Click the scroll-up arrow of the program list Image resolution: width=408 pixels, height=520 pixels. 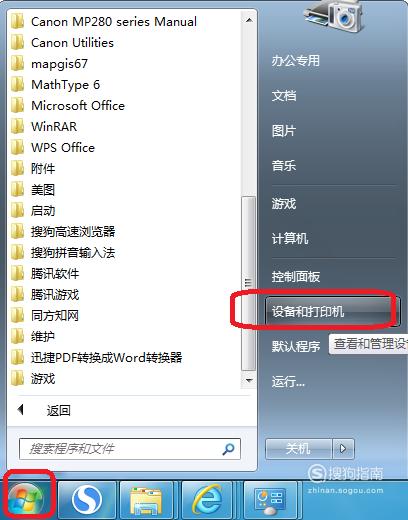[x=248, y=20]
